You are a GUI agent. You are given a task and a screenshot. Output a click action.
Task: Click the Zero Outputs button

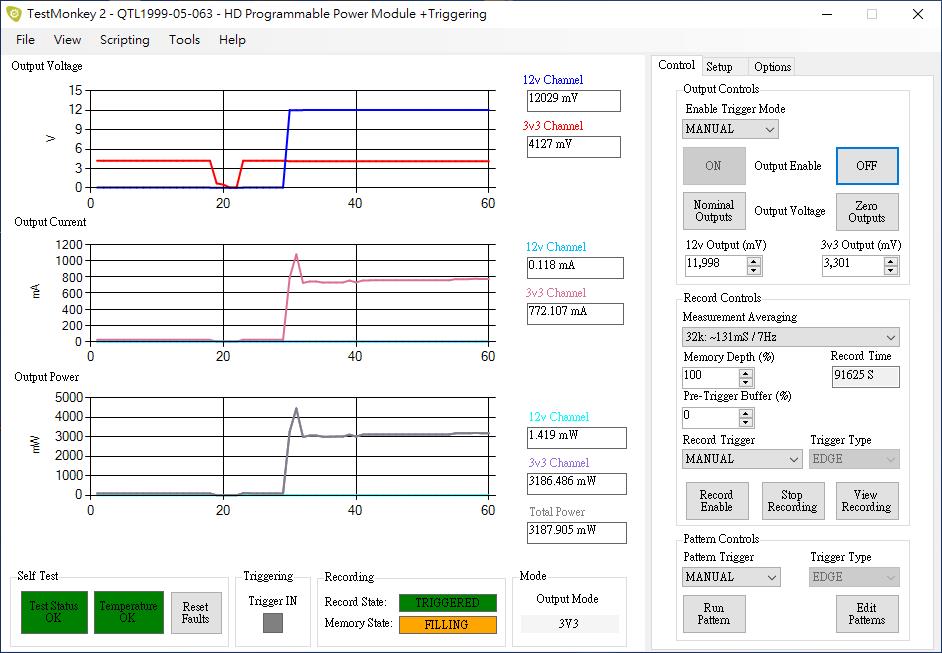point(867,211)
